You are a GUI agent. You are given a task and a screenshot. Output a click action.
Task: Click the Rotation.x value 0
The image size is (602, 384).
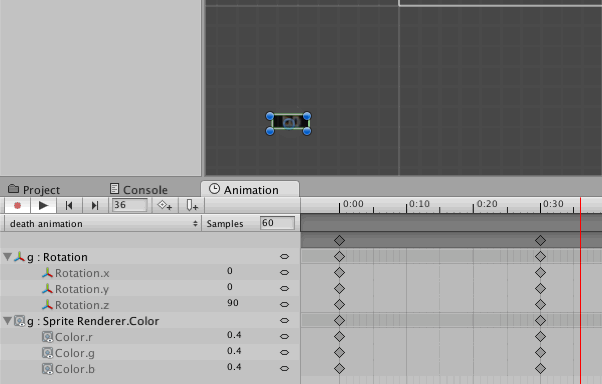click(x=230, y=271)
